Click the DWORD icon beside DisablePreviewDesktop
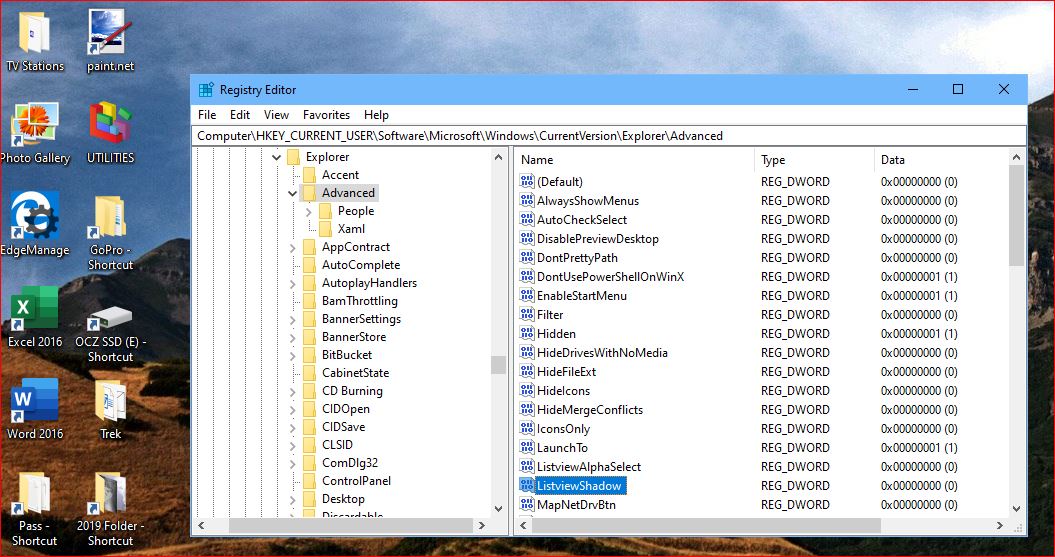The image size is (1055, 557). [x=526, y=238]
